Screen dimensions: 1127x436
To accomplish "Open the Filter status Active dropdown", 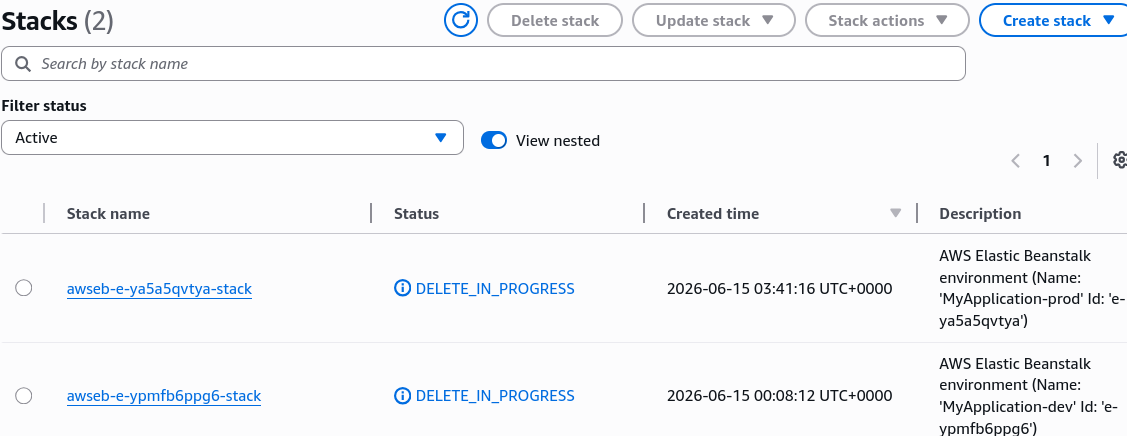I will pos(232,137).
